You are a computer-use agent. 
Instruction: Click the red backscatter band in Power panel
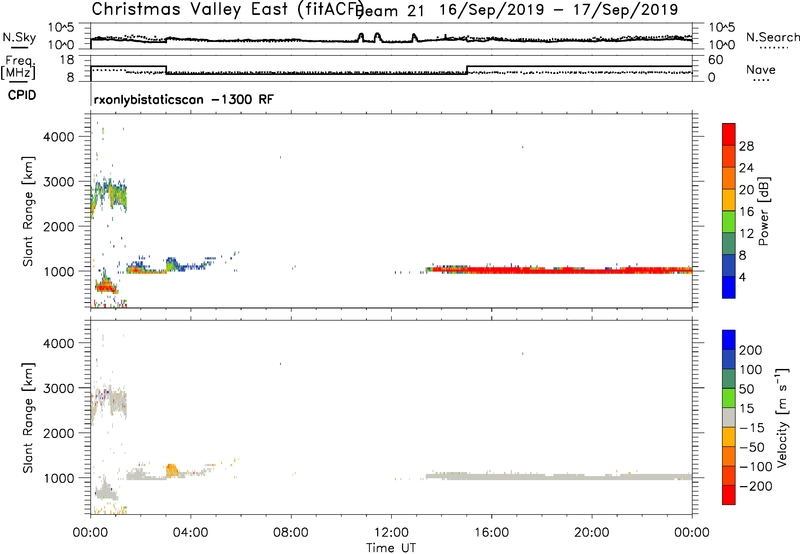tap(559, 270)
